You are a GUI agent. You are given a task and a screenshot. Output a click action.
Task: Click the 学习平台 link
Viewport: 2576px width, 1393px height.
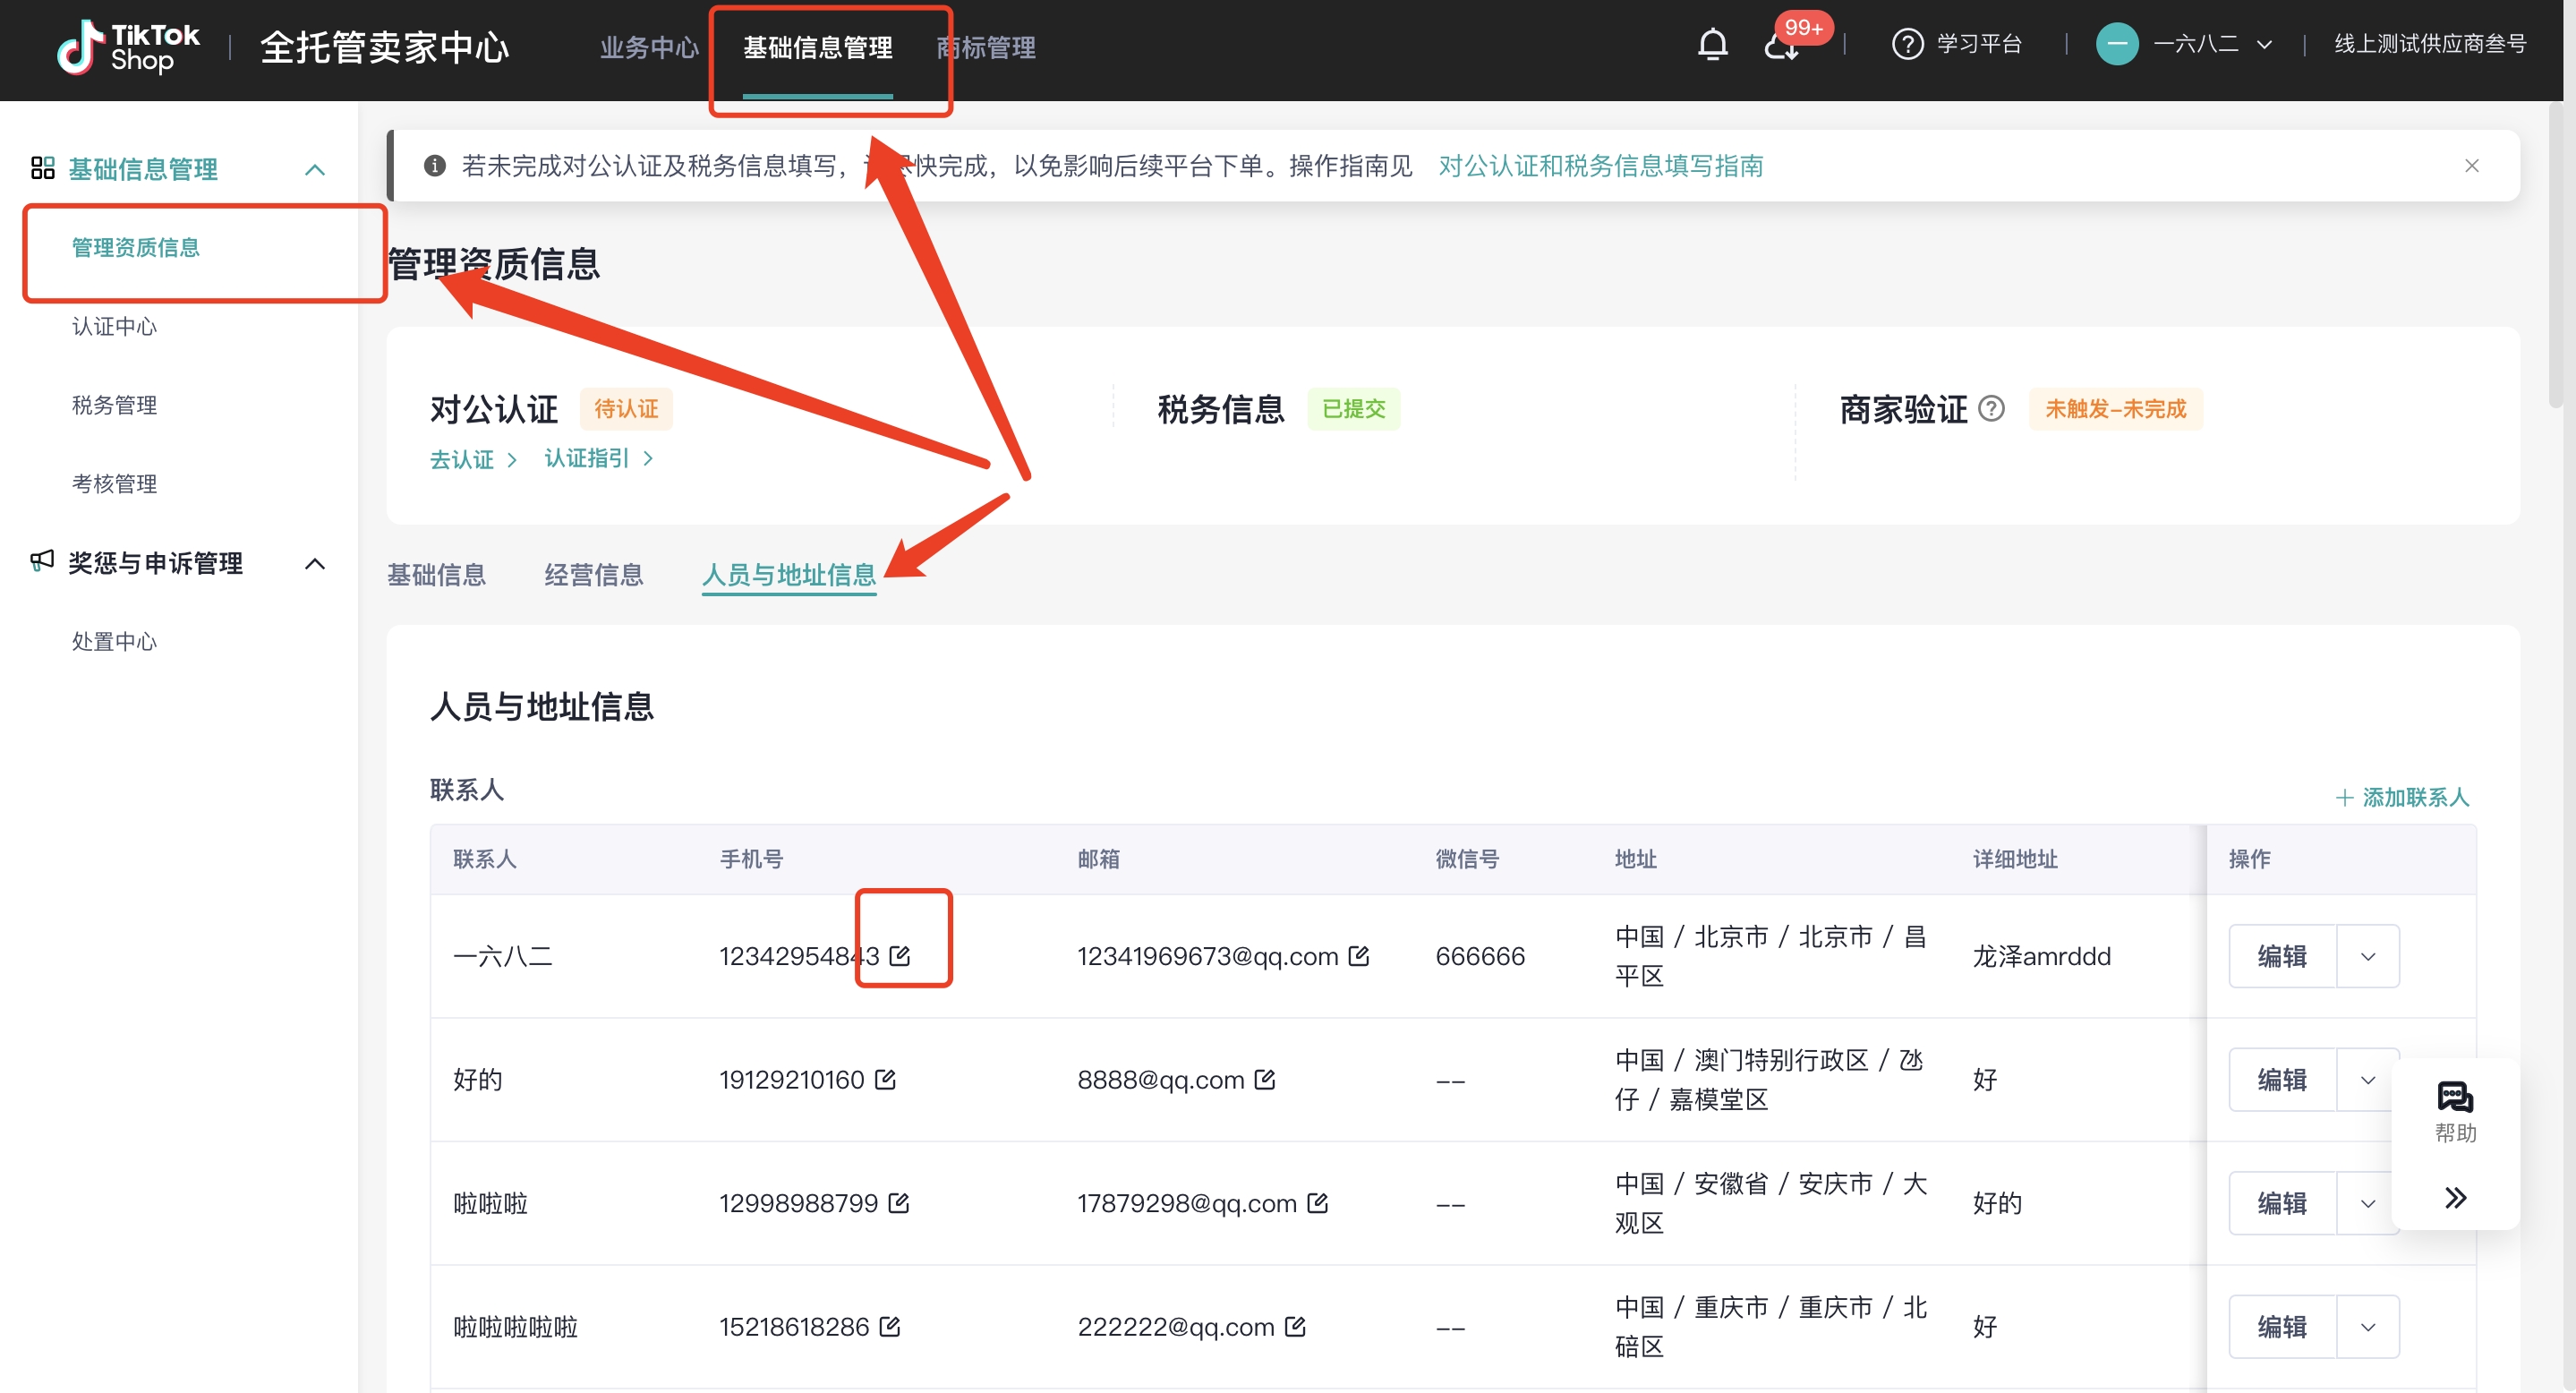(x=1979, y=45)
